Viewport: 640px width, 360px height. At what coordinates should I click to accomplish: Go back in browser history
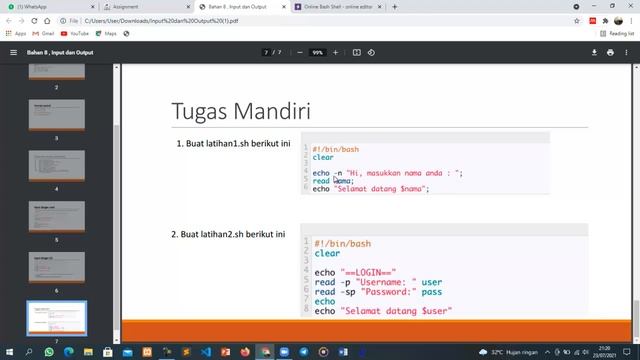click(x=9, y=21)
